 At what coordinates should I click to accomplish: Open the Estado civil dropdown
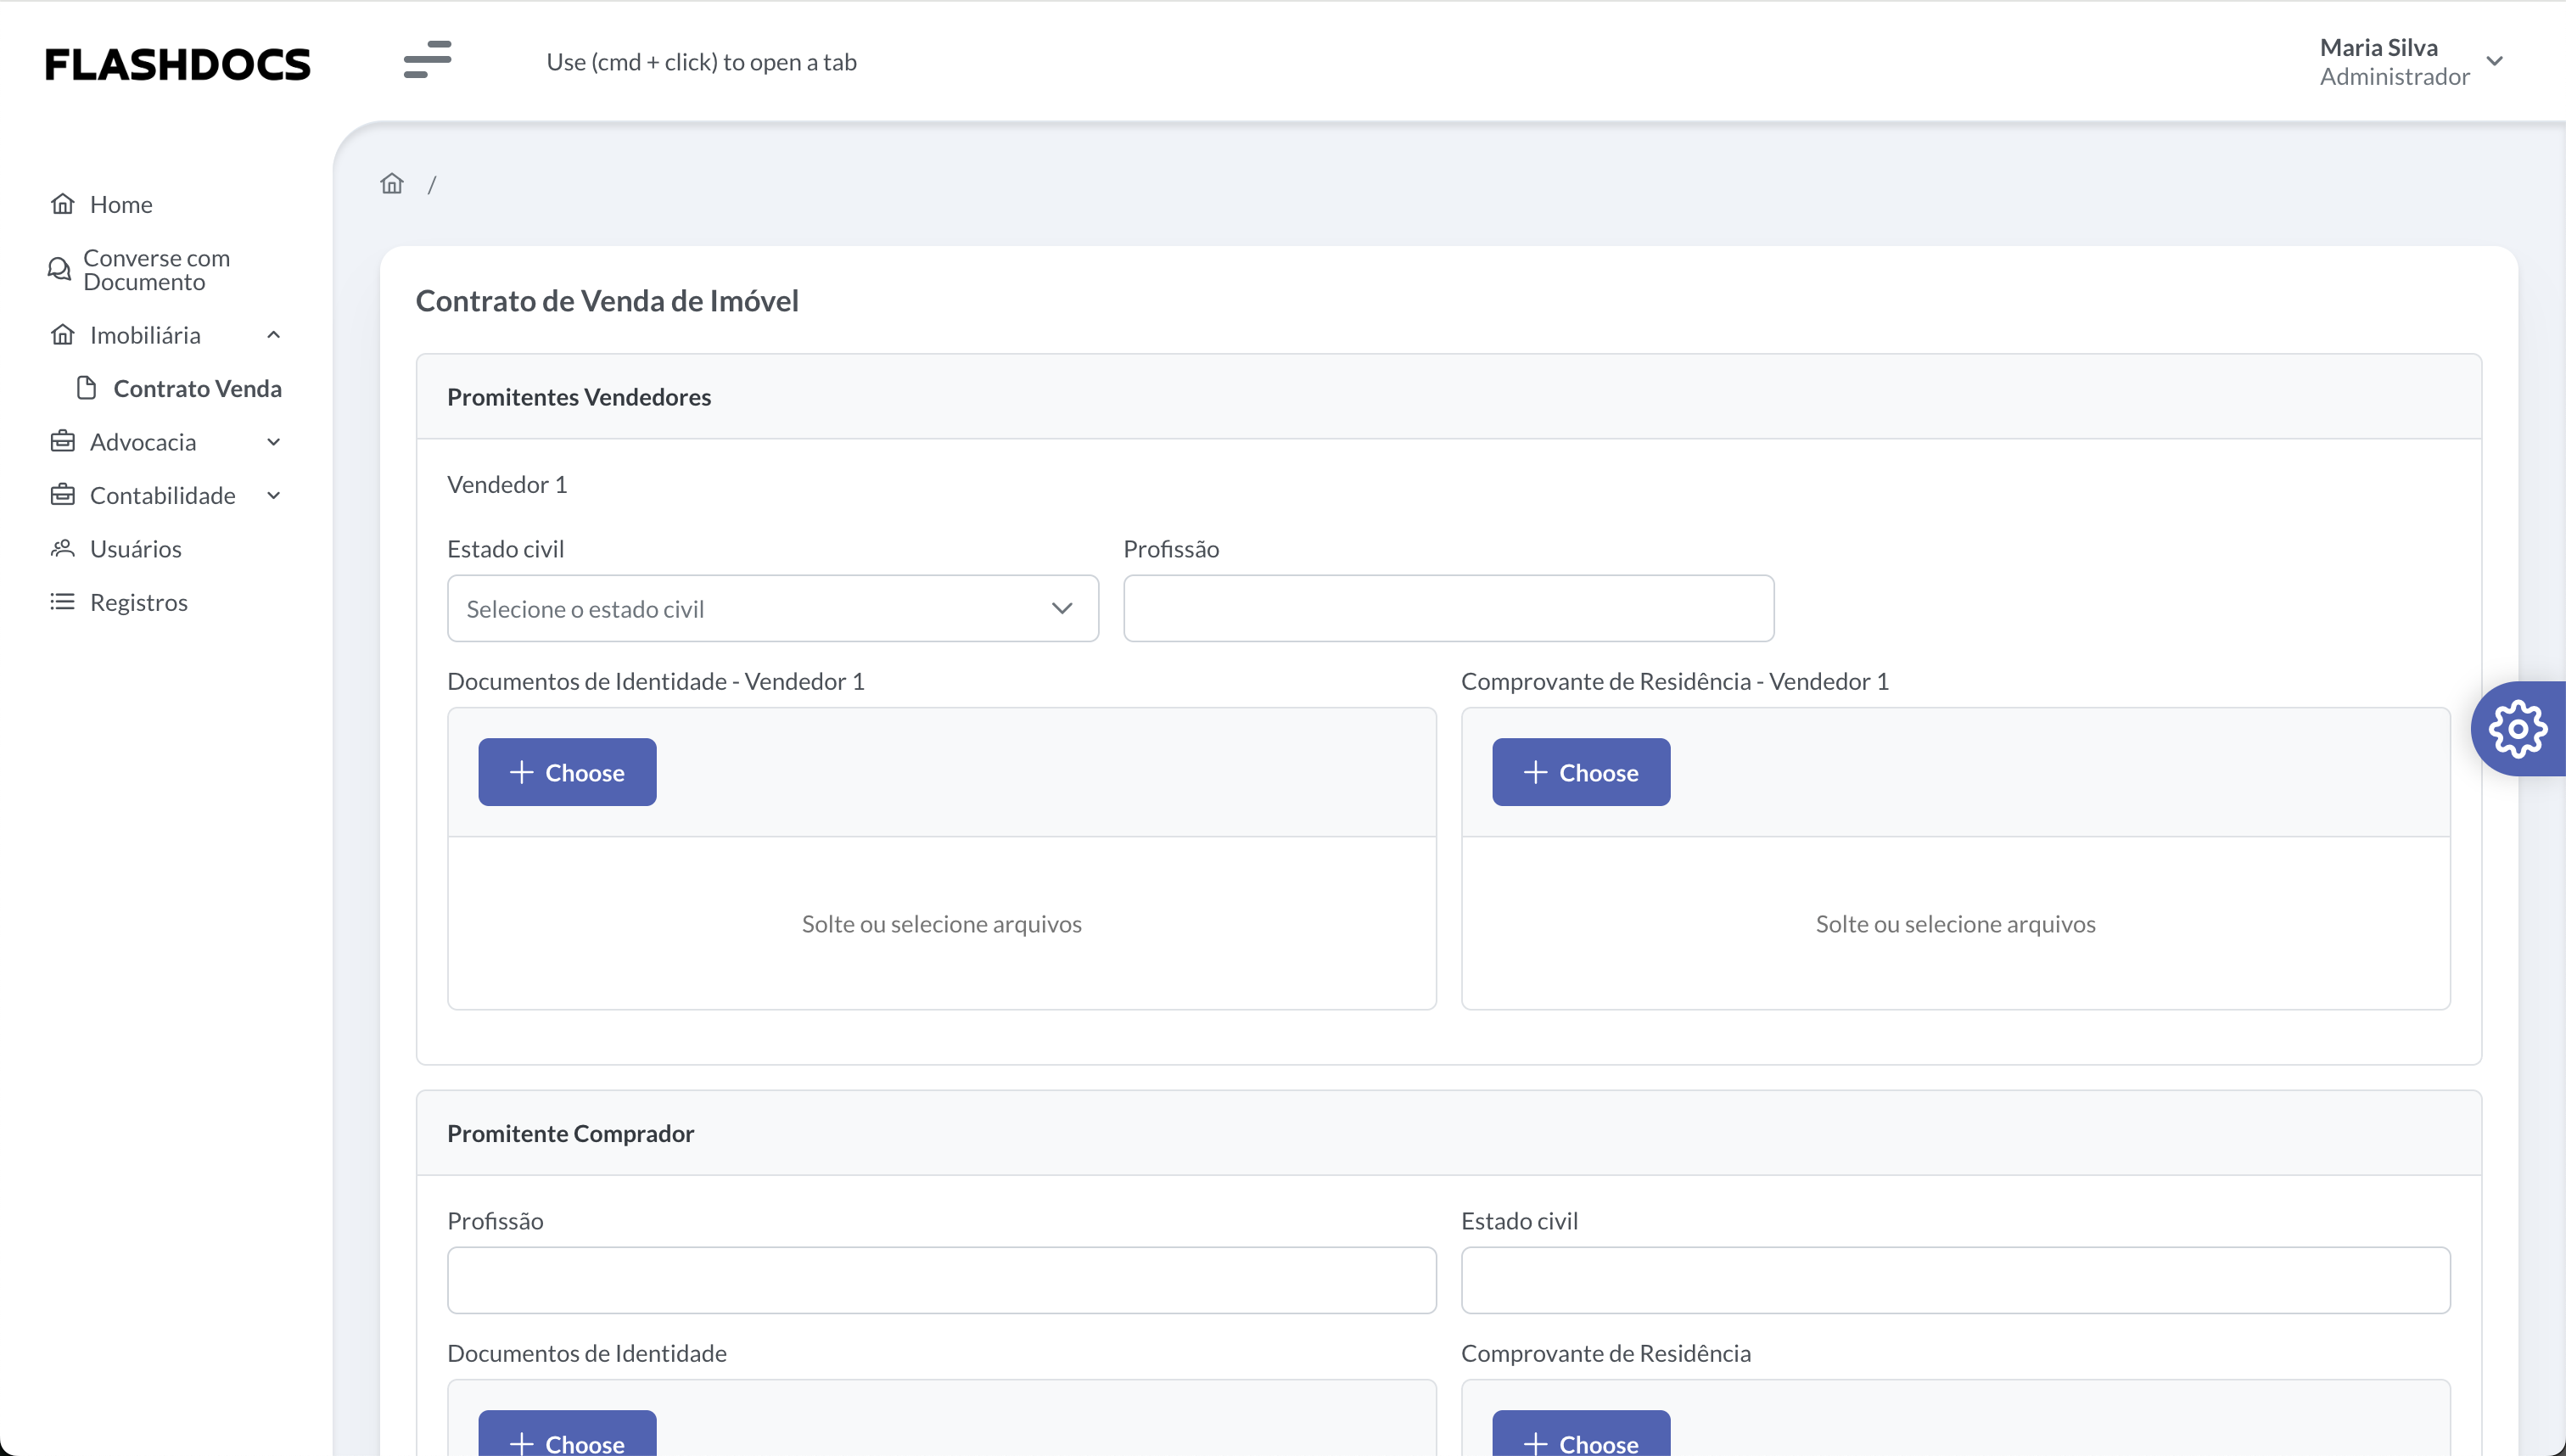point(772,608)
